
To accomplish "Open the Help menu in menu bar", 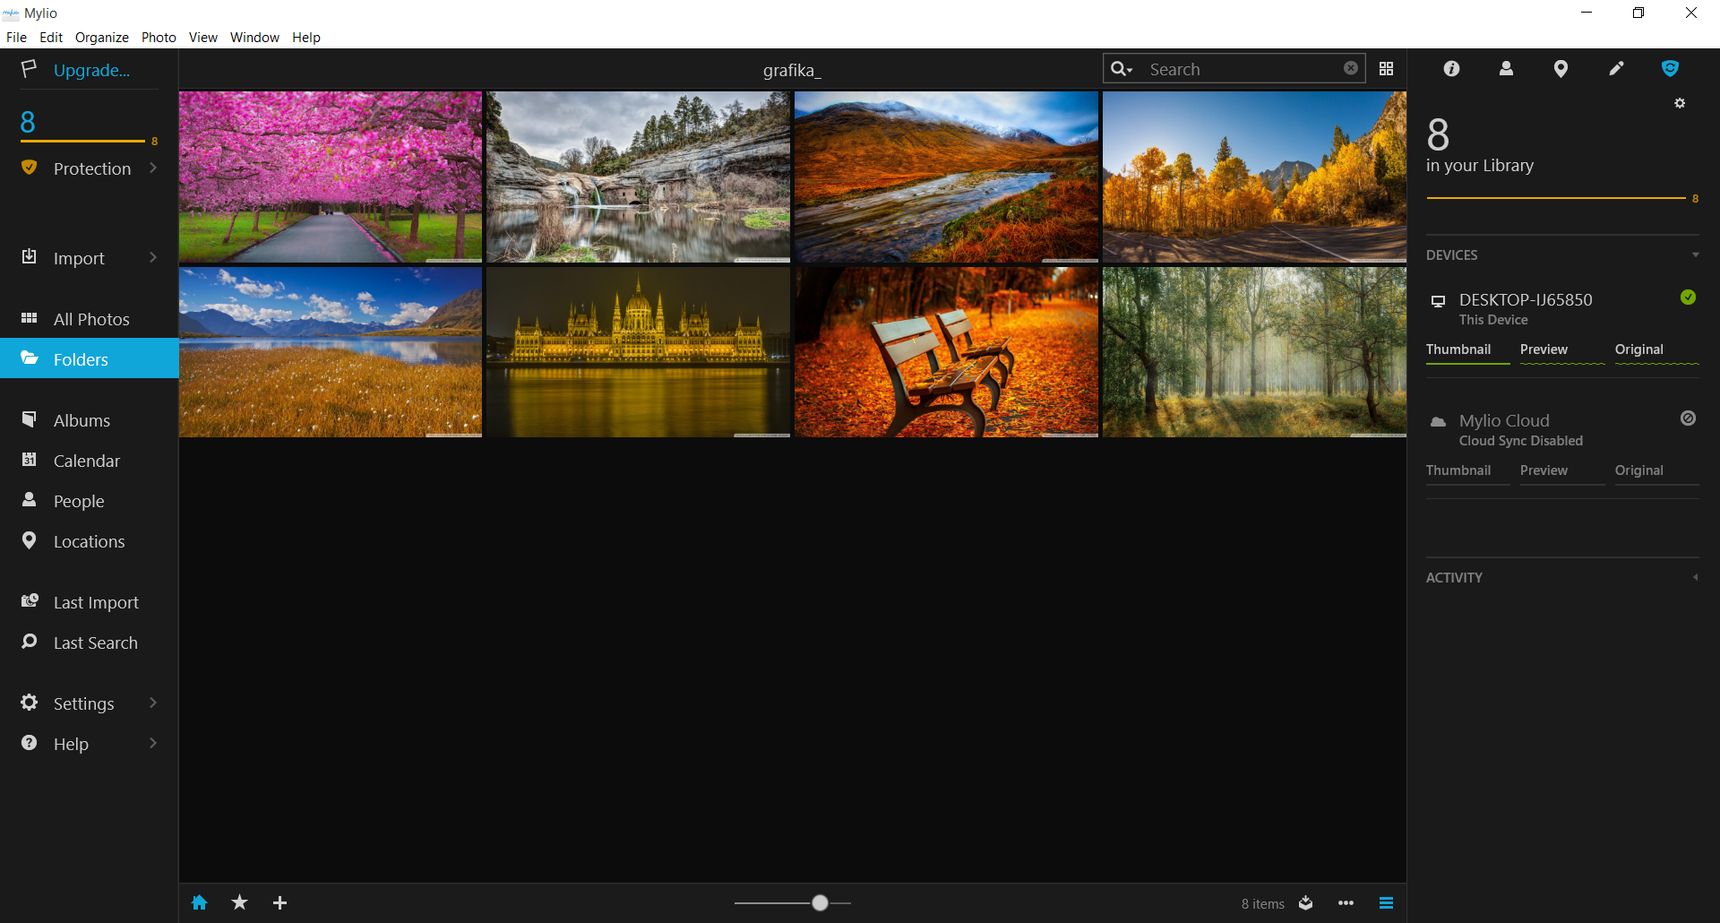I will click(306, 37).
